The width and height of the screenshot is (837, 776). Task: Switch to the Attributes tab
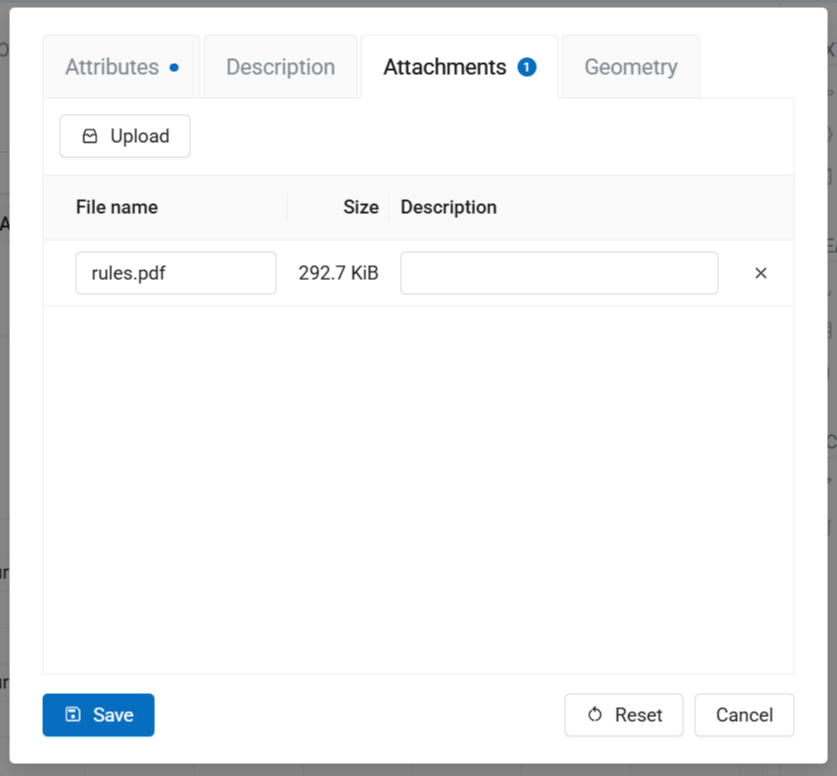(x=112, y=67)
